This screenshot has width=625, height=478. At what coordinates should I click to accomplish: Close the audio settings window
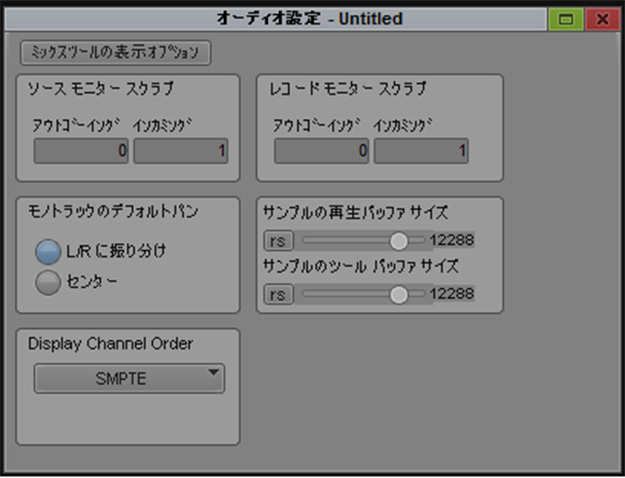click(x=602, y=19)
